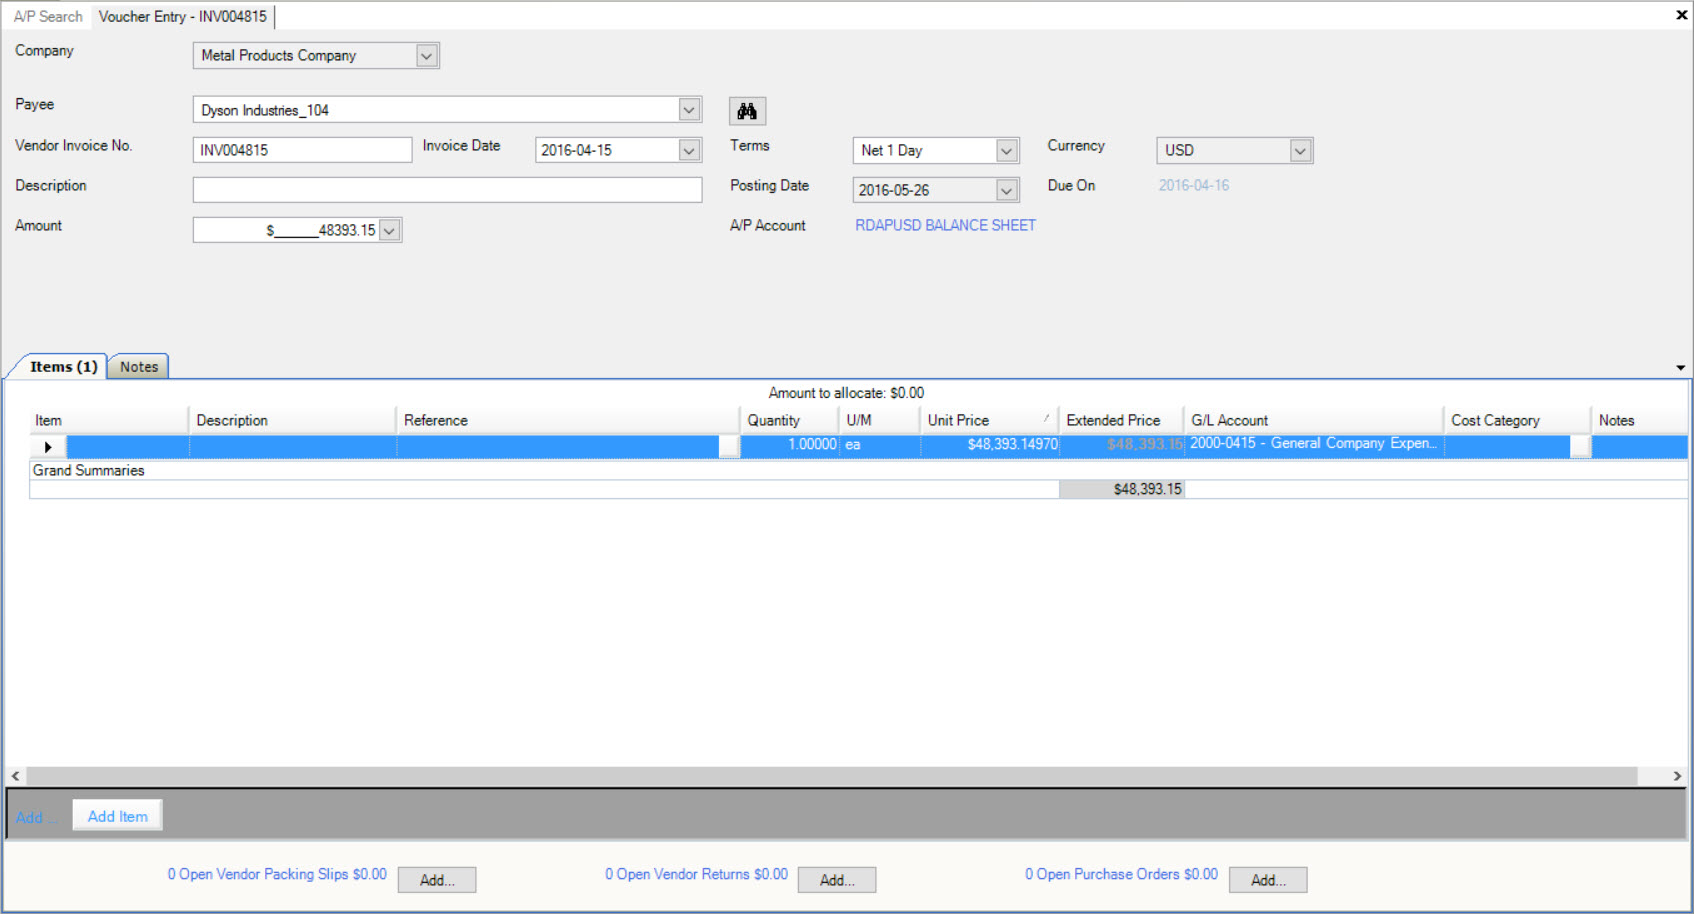Open the RDAPUSD BALANCE SHEET link

[945, 225]
